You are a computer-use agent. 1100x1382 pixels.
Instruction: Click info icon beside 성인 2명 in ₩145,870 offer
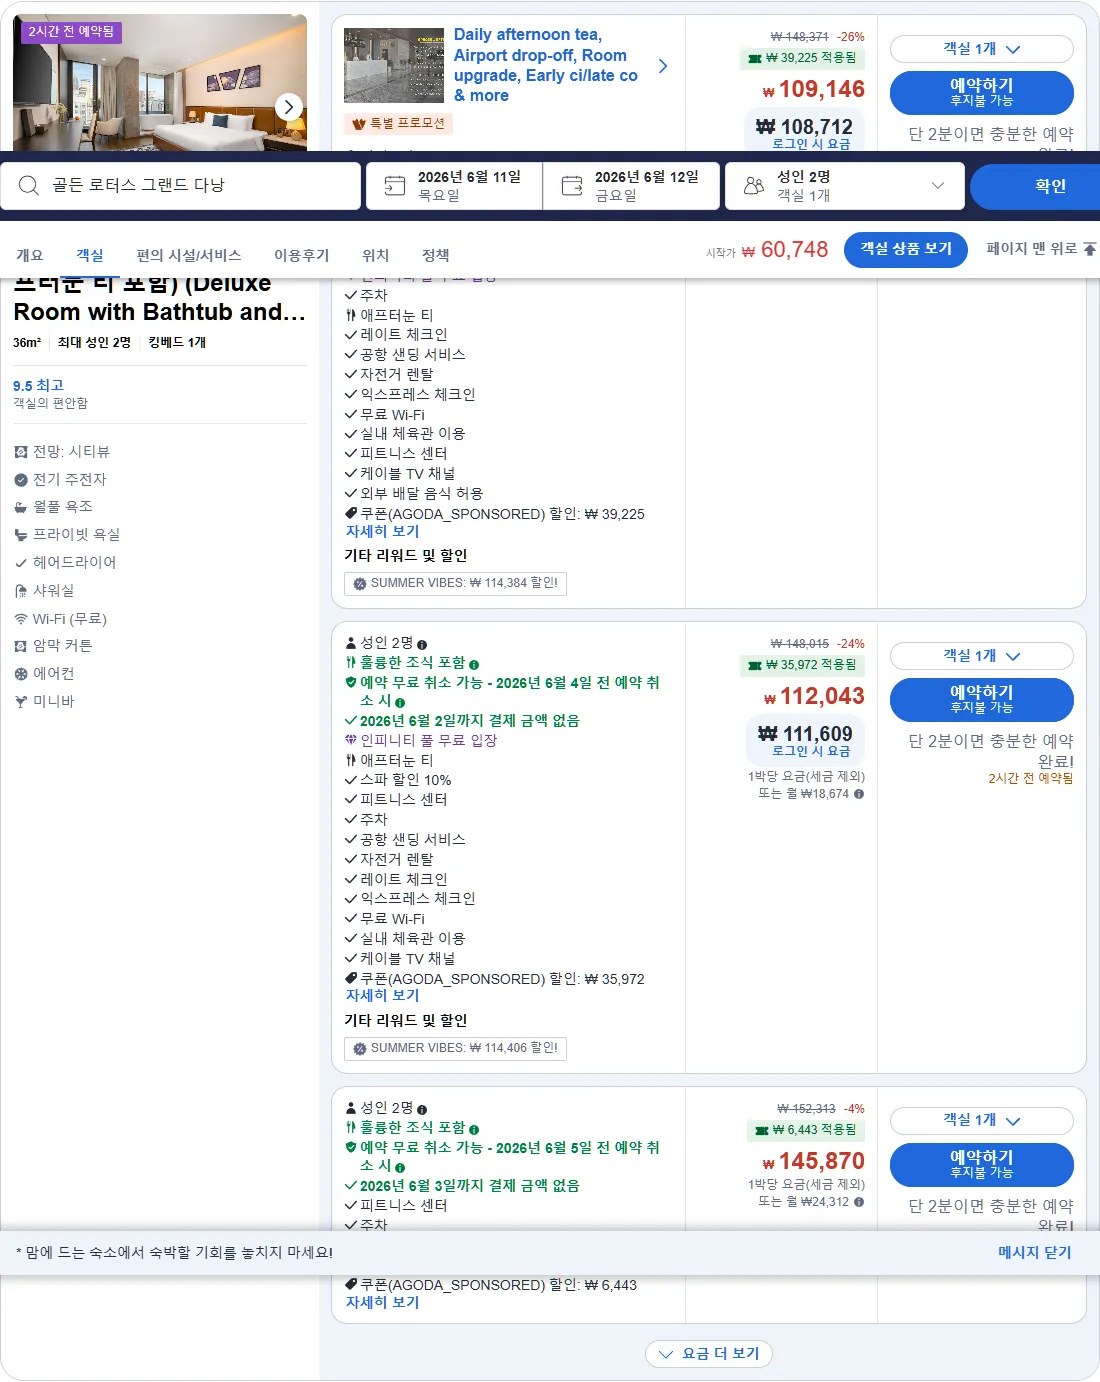coord(422,1110)
